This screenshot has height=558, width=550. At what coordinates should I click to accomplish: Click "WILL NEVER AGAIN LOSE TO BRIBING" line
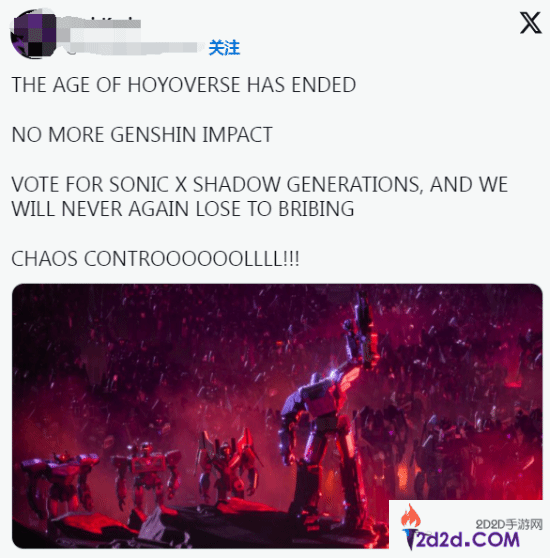tap(183, 209)
